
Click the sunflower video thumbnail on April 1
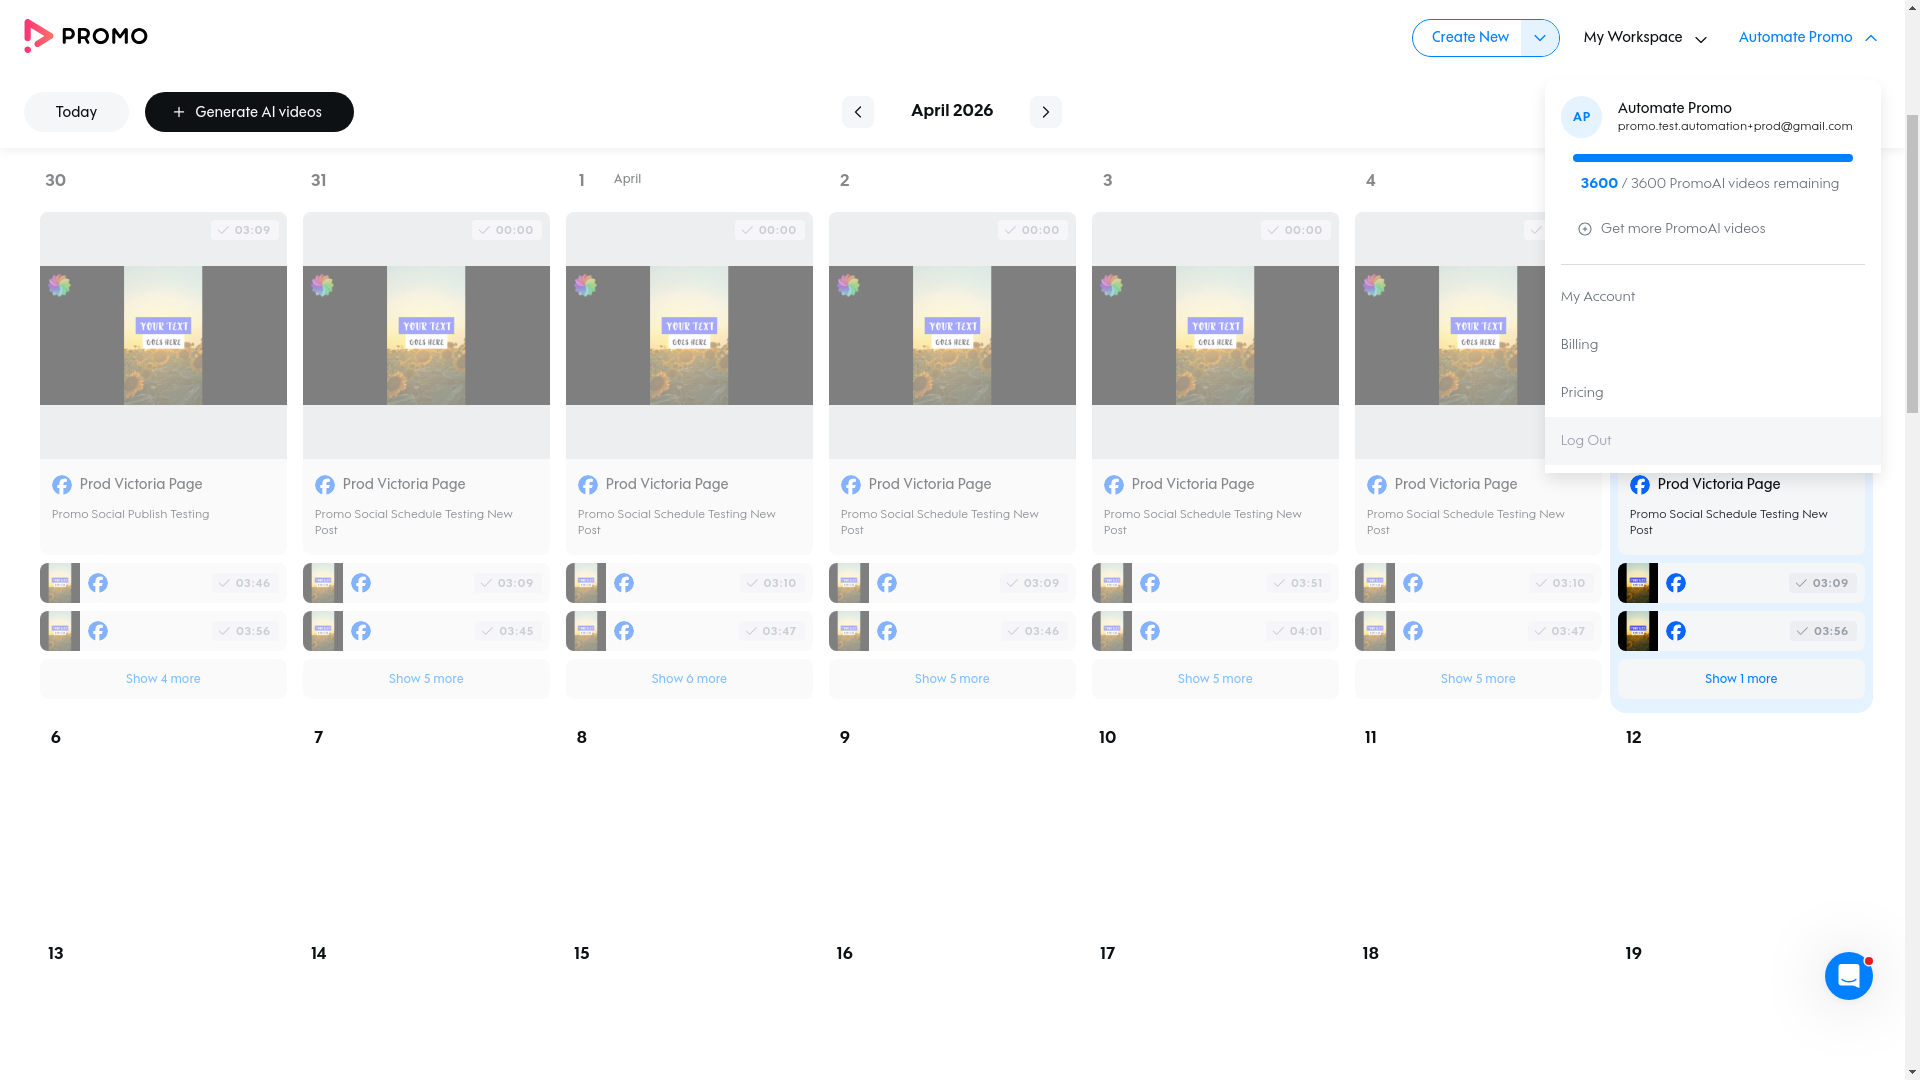coord(688,335)
